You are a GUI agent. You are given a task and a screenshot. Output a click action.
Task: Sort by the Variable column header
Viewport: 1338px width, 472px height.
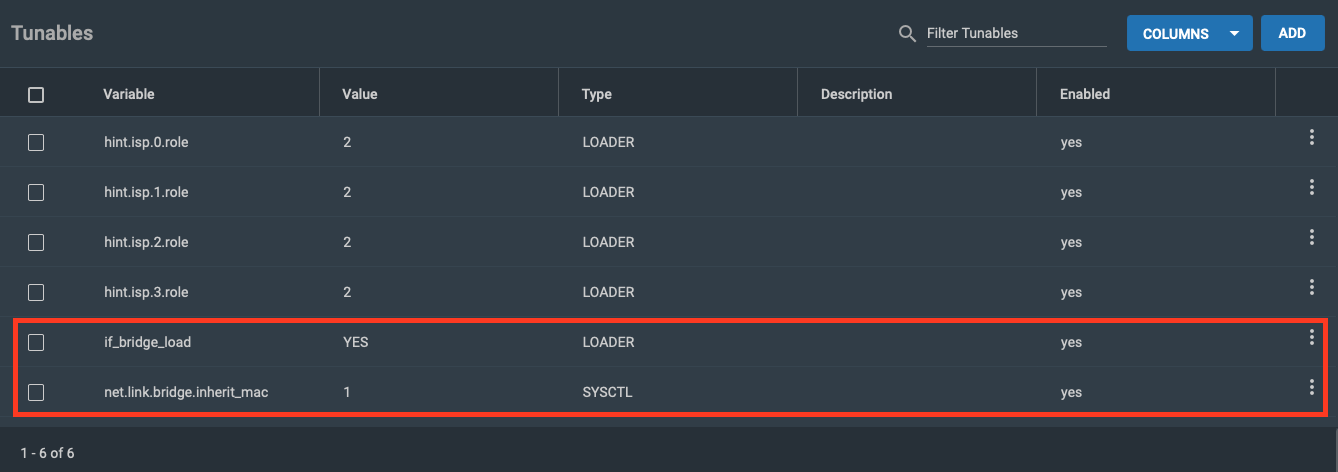[x=129, y=94]
